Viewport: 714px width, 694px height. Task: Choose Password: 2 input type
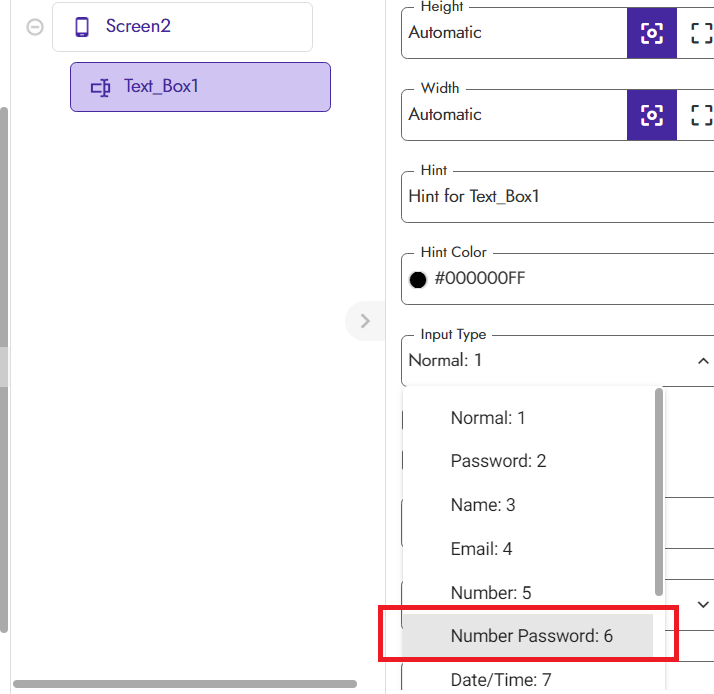[498, 461]
